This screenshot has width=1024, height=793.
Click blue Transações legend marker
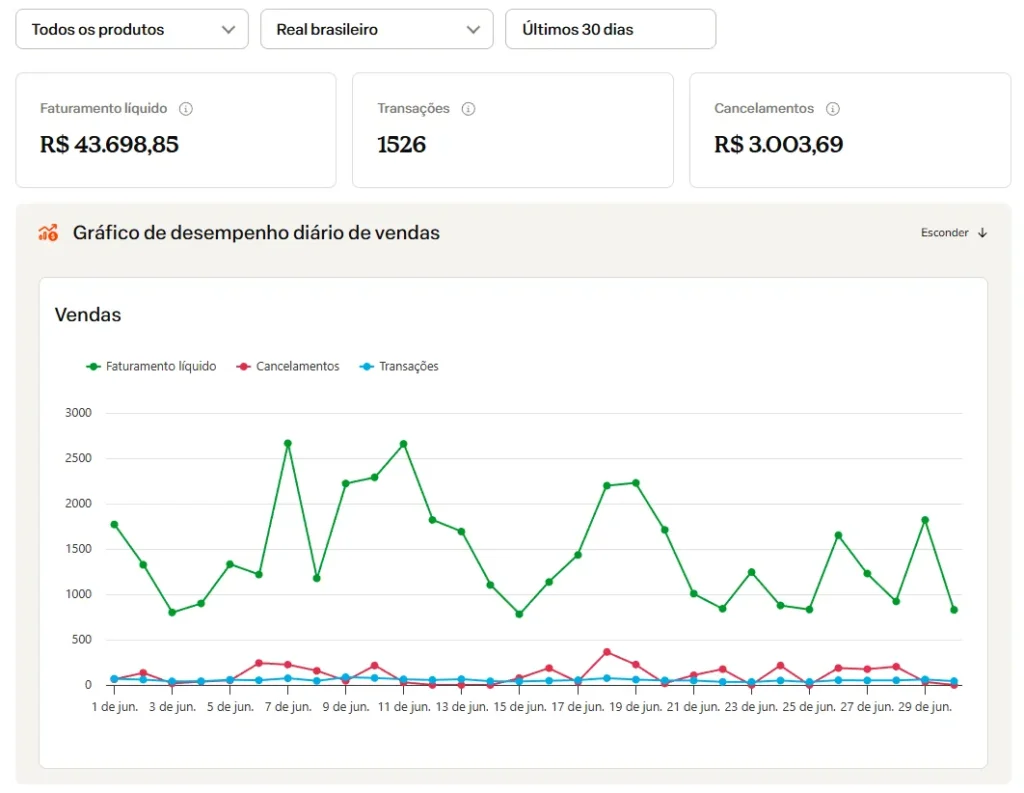[367, 367]
